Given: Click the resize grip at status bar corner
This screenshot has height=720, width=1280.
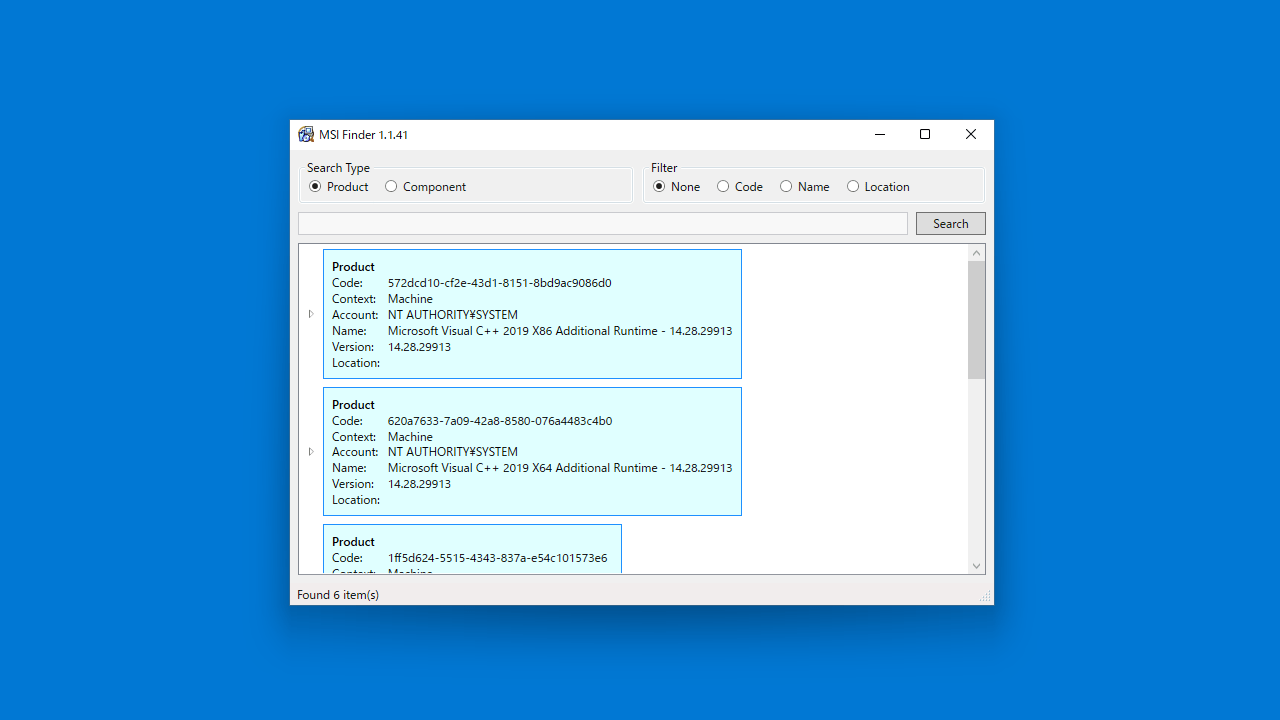Looking at the screenshot, I should coord(986,597).
